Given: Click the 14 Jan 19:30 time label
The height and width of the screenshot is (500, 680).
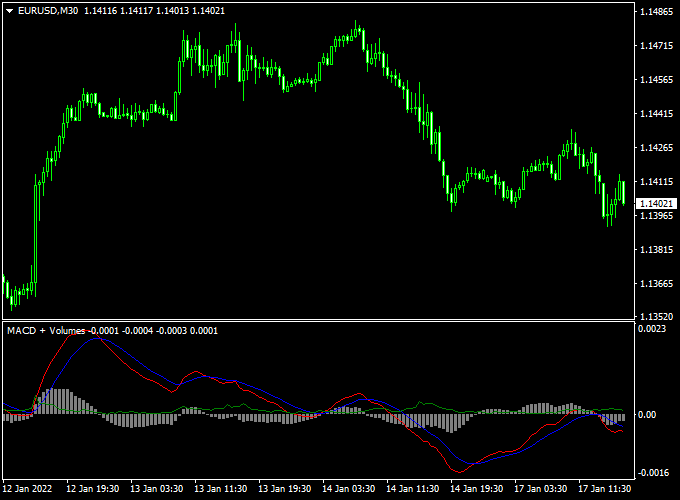Looking at the screenshot, I should pos(477,489).
